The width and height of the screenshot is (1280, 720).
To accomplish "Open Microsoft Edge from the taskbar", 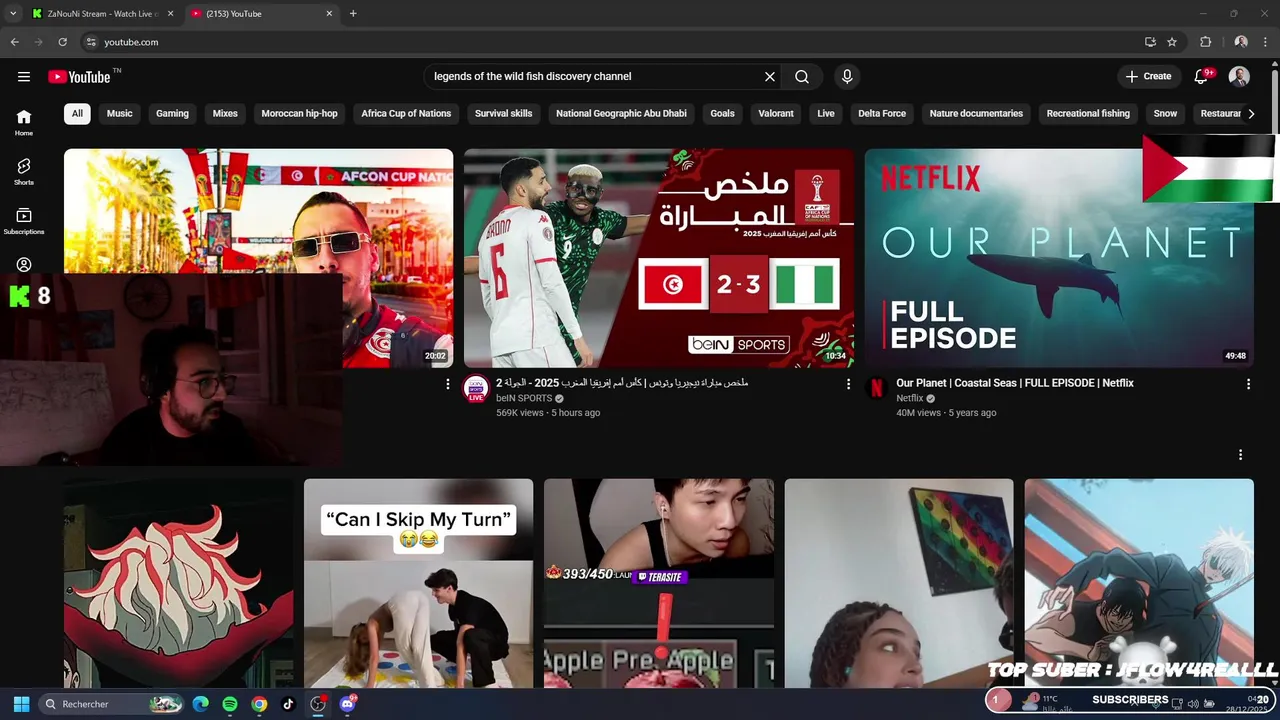I will 201,704.
